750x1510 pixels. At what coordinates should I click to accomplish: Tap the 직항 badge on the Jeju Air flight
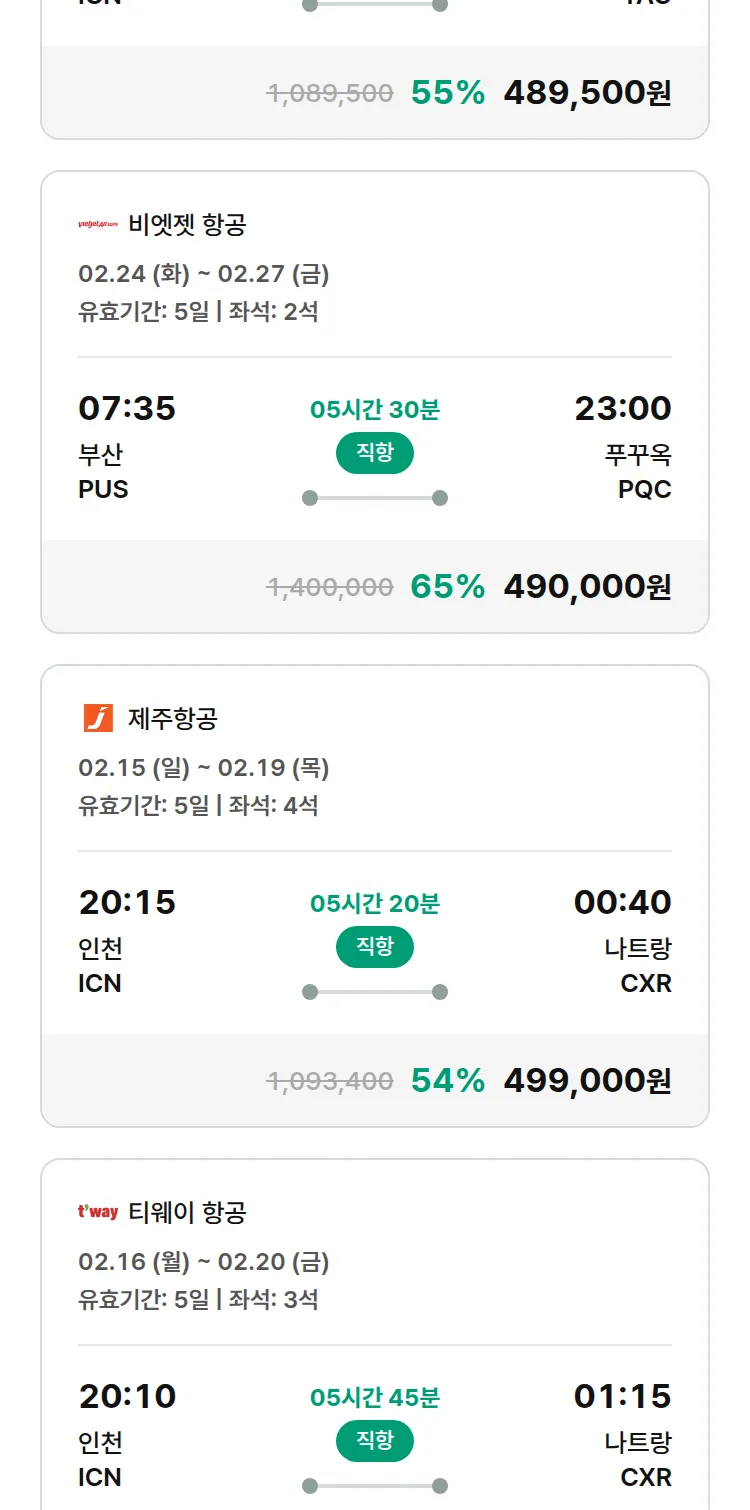[x=374, y=947]
